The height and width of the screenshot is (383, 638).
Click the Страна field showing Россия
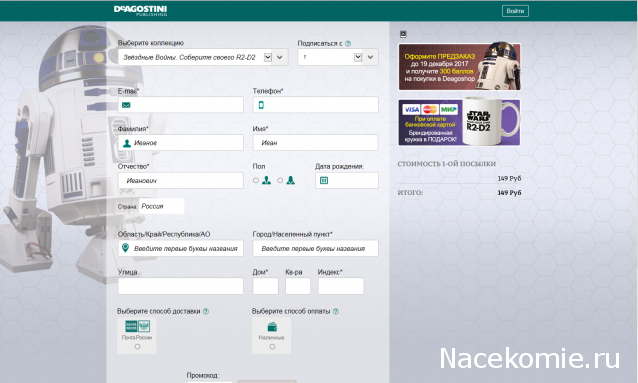coord(162,206)
